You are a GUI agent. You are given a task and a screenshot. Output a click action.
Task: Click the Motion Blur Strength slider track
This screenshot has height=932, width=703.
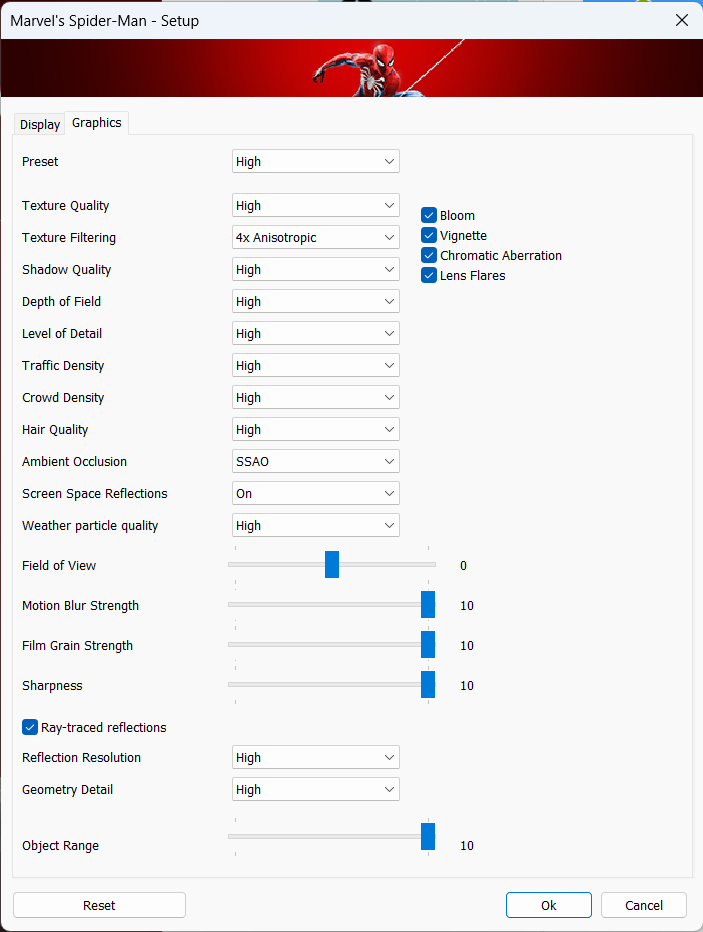click(320, 604)
